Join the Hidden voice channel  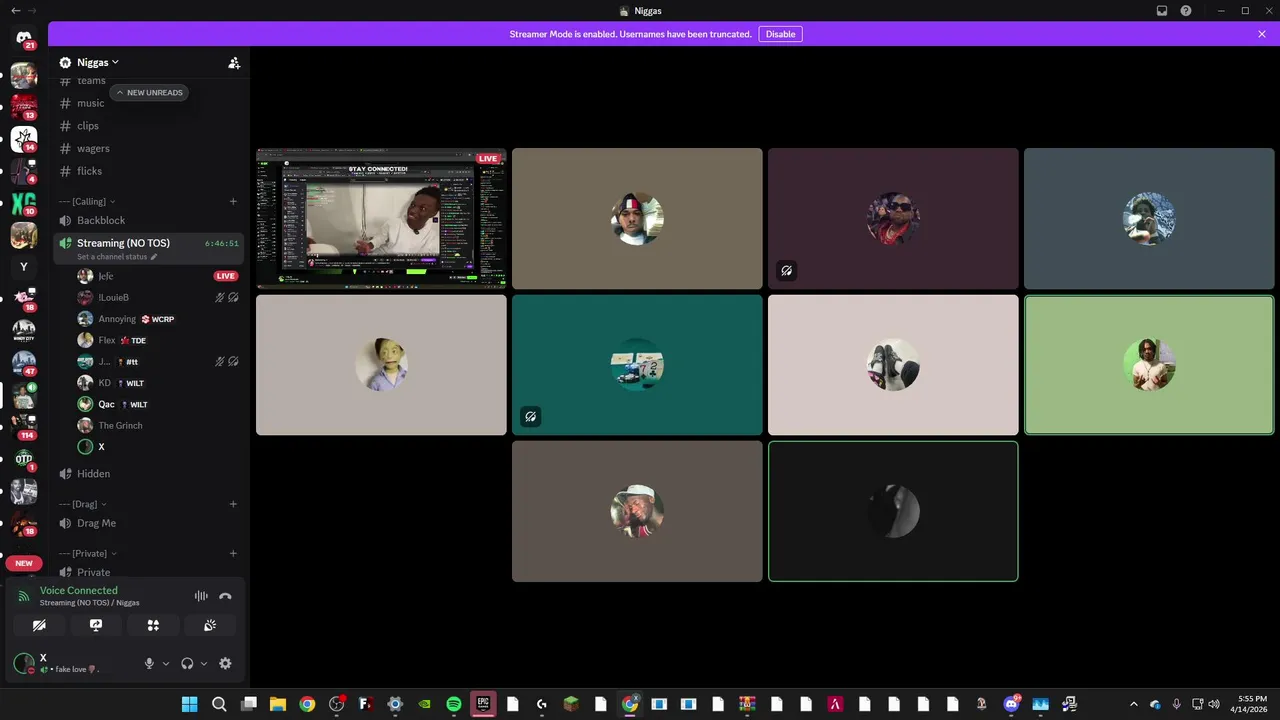[x=148, y=474]
